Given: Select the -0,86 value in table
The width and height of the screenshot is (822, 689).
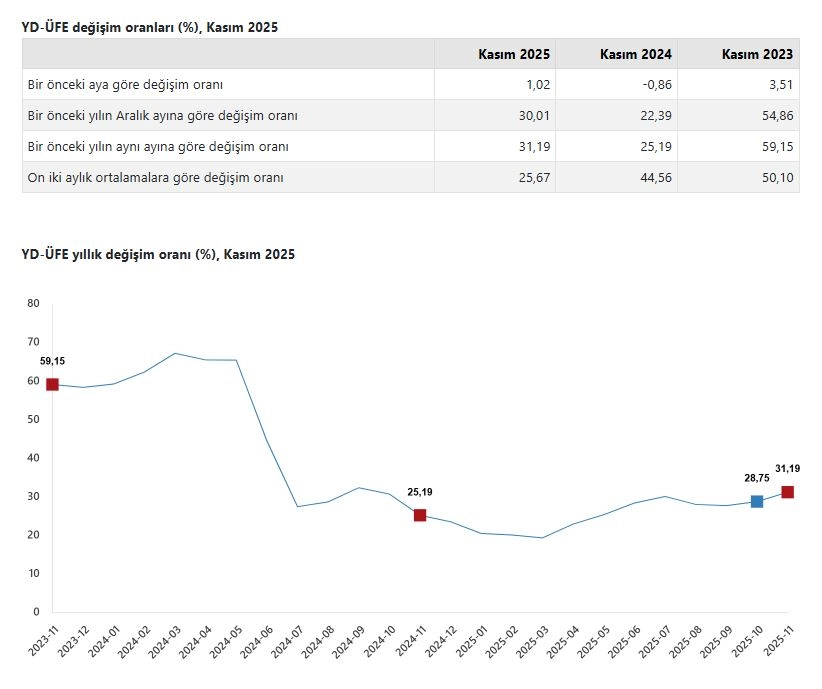Looking at the screenshot, I should coord(655,85).
